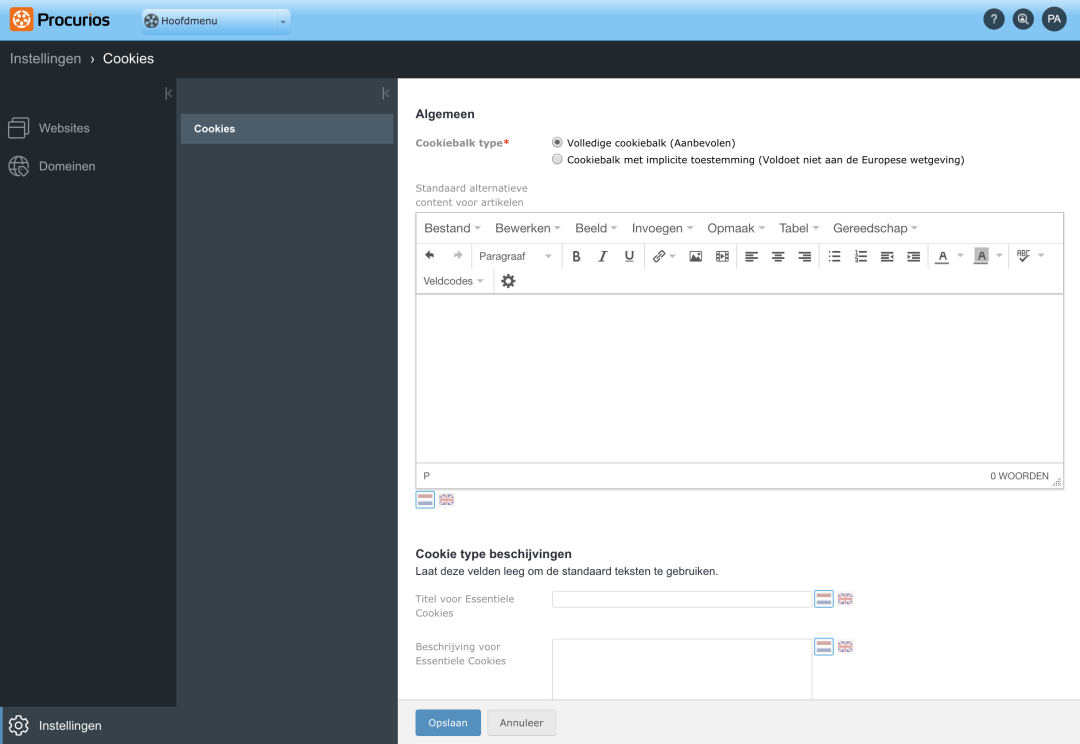Align text right
This screenshot has height=744, width=1080.
point(804,256)
